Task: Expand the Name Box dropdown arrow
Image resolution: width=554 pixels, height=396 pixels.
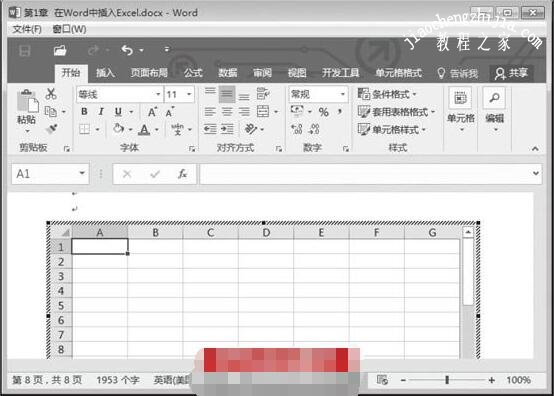Action: [82, 173]
